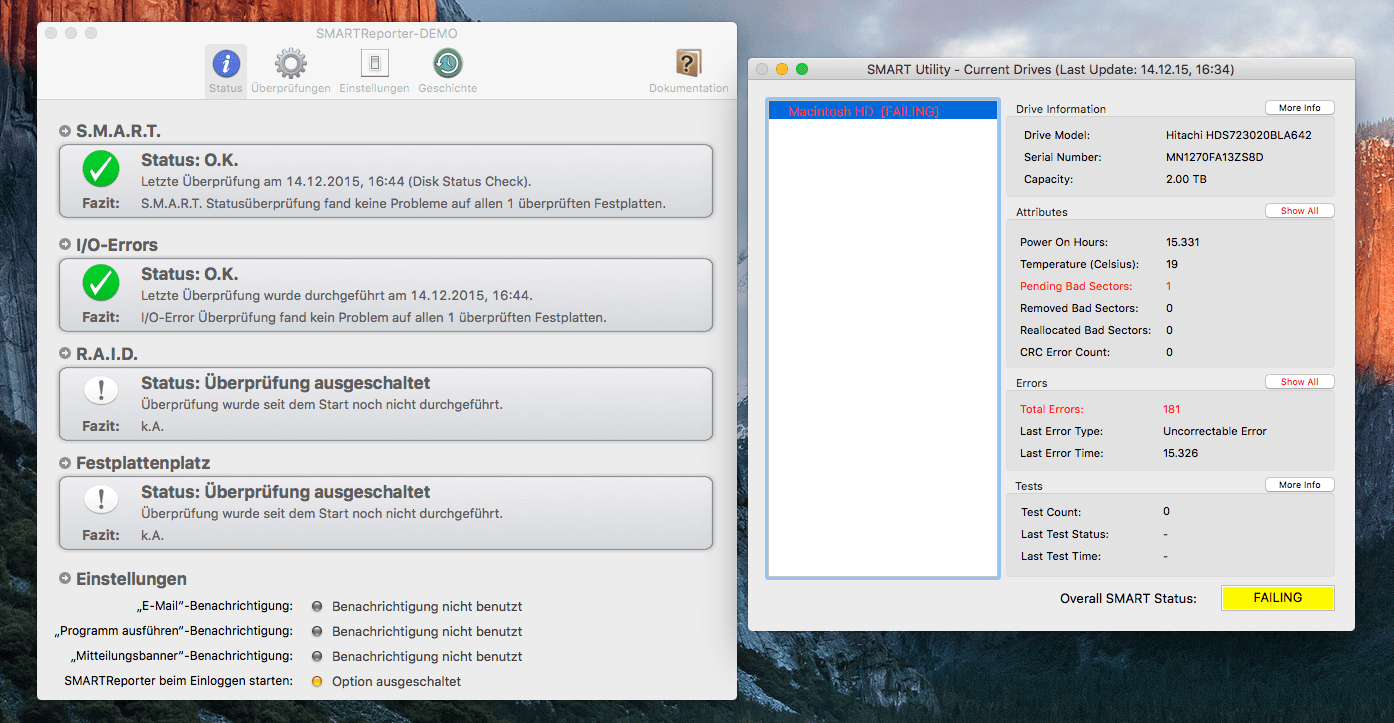The width and height of the screenshot is (1394, 723).
Task: Open the Überprüfungen gear icon
Action: (291, 66)
